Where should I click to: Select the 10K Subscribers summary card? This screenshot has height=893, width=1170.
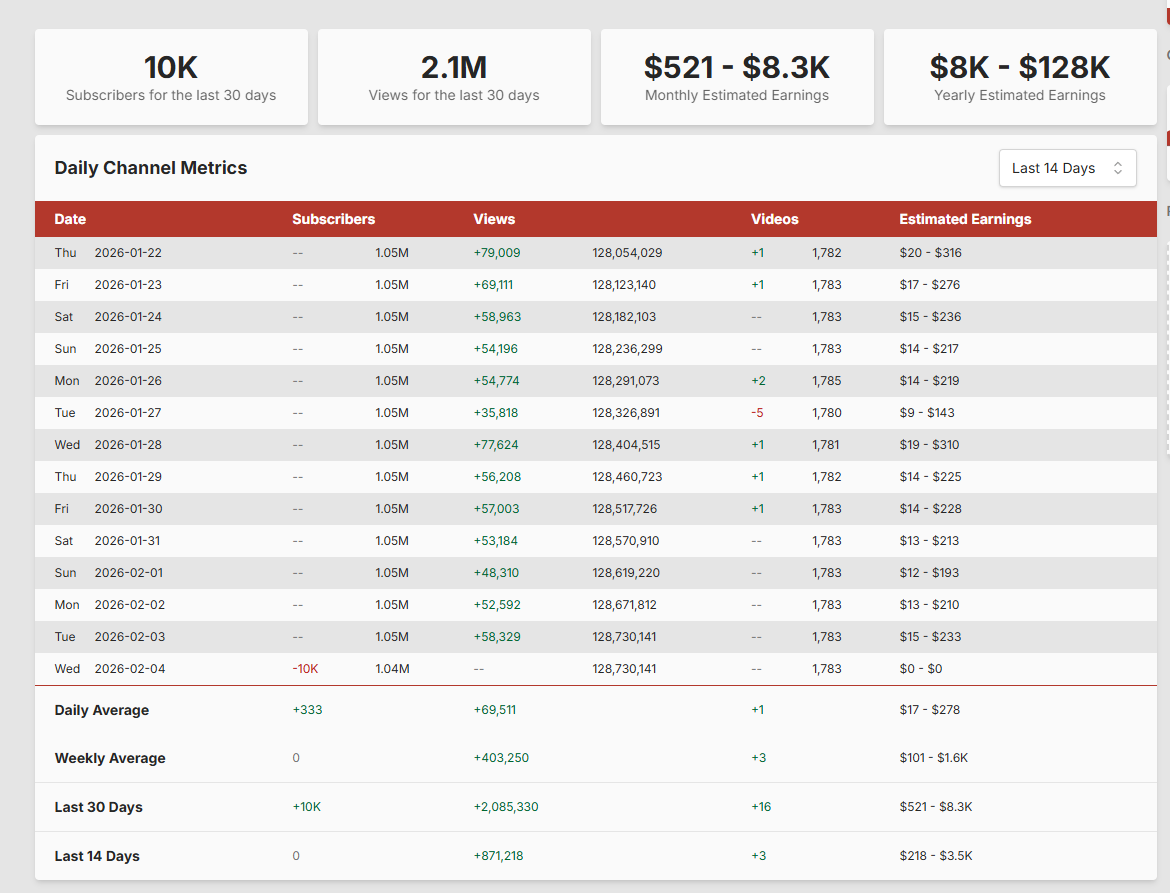click(x=171, y=77)
